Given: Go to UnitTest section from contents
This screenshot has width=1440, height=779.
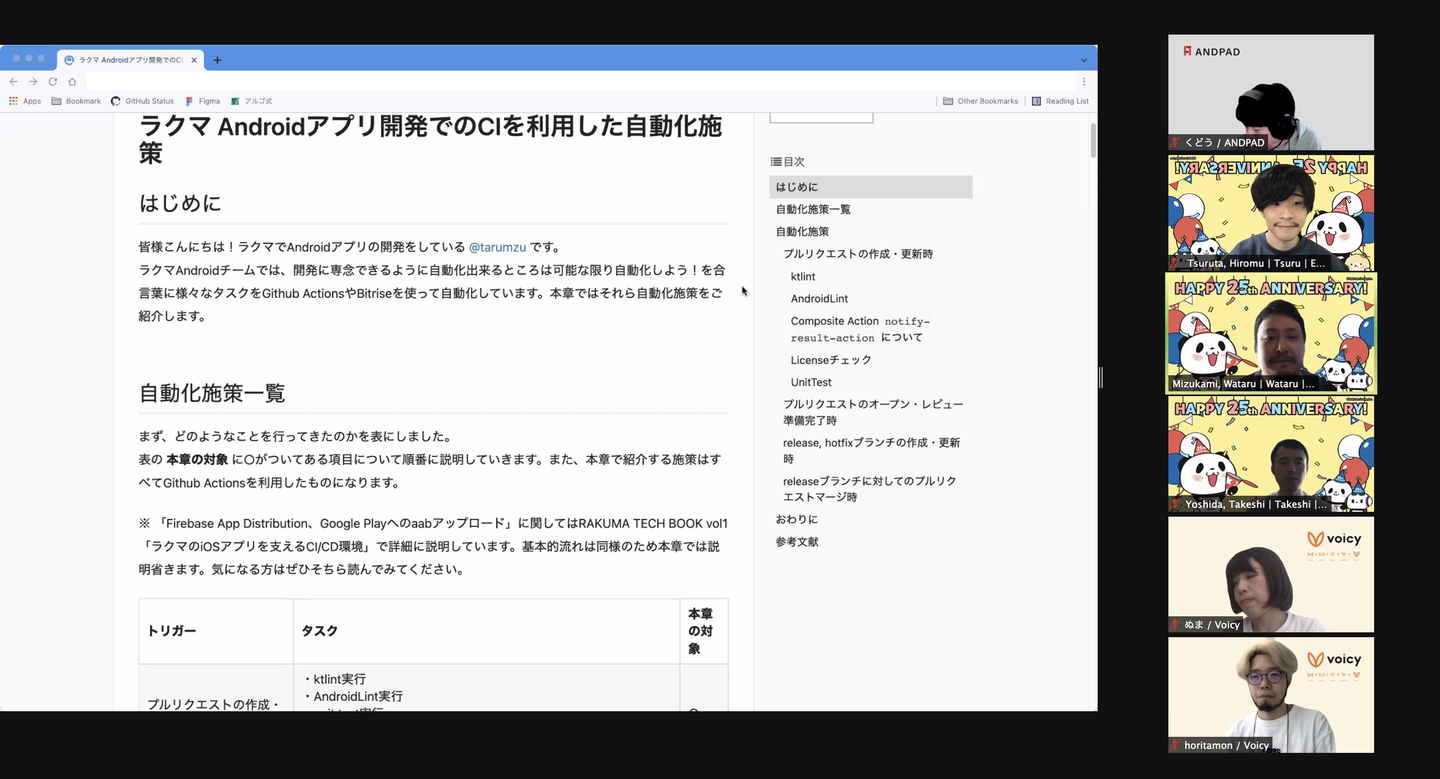Looking at the screenshot, I should (x=811, y=382).
